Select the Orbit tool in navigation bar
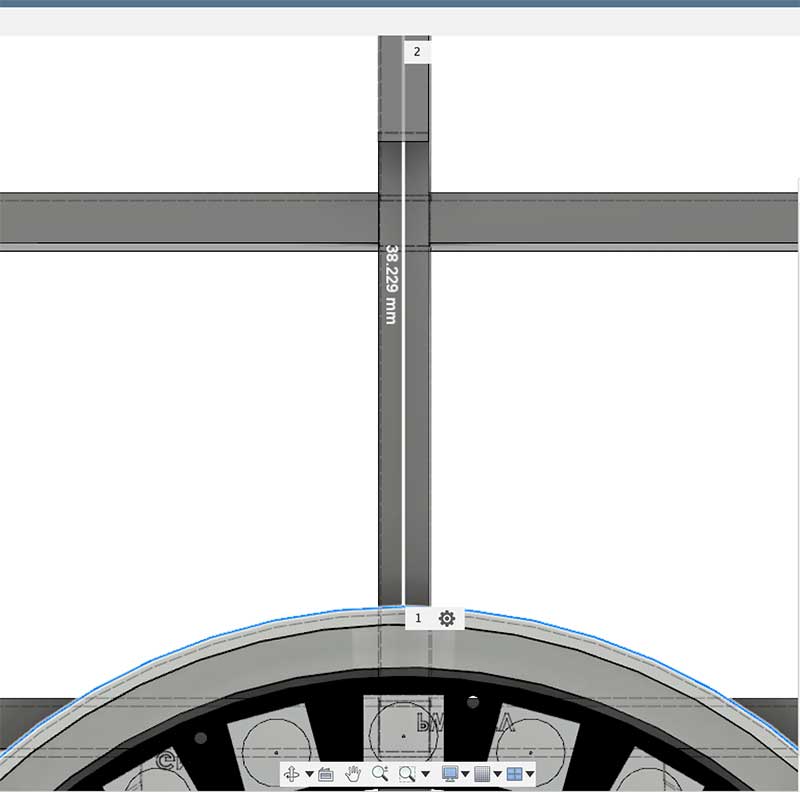 [x=292, y=774]
